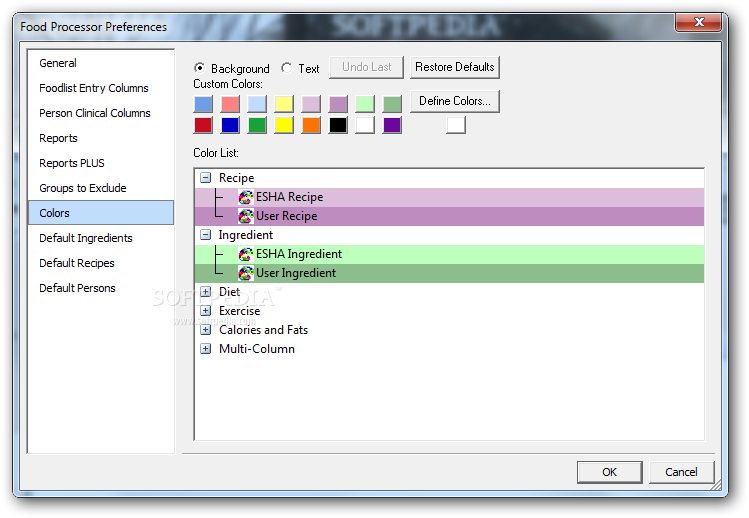Open Groups to Exclude preferences
Image resolution: width=749 pixels, height=518 pixels.
tap(101, 188)
